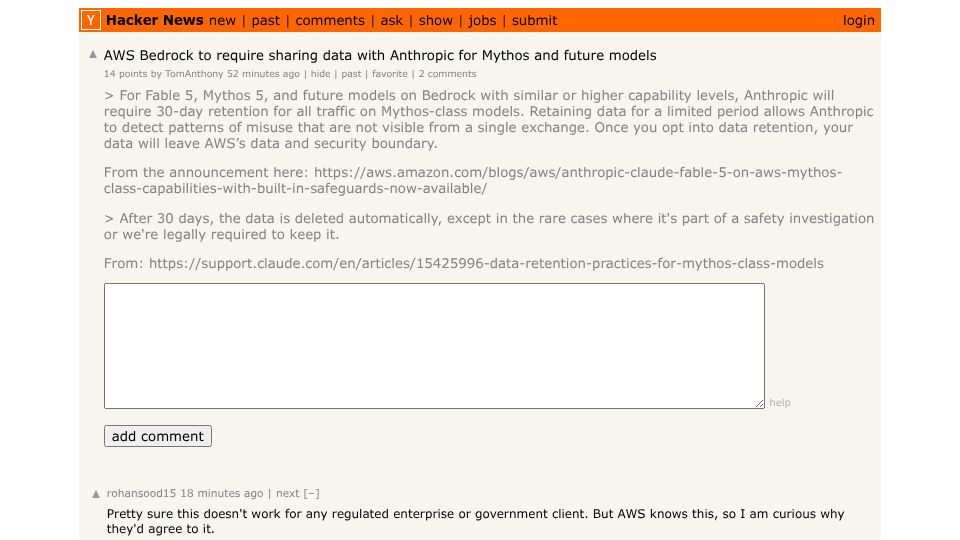
Task: Click the 52 minutes ago timestamp
Action: click(x=263, y=73)
